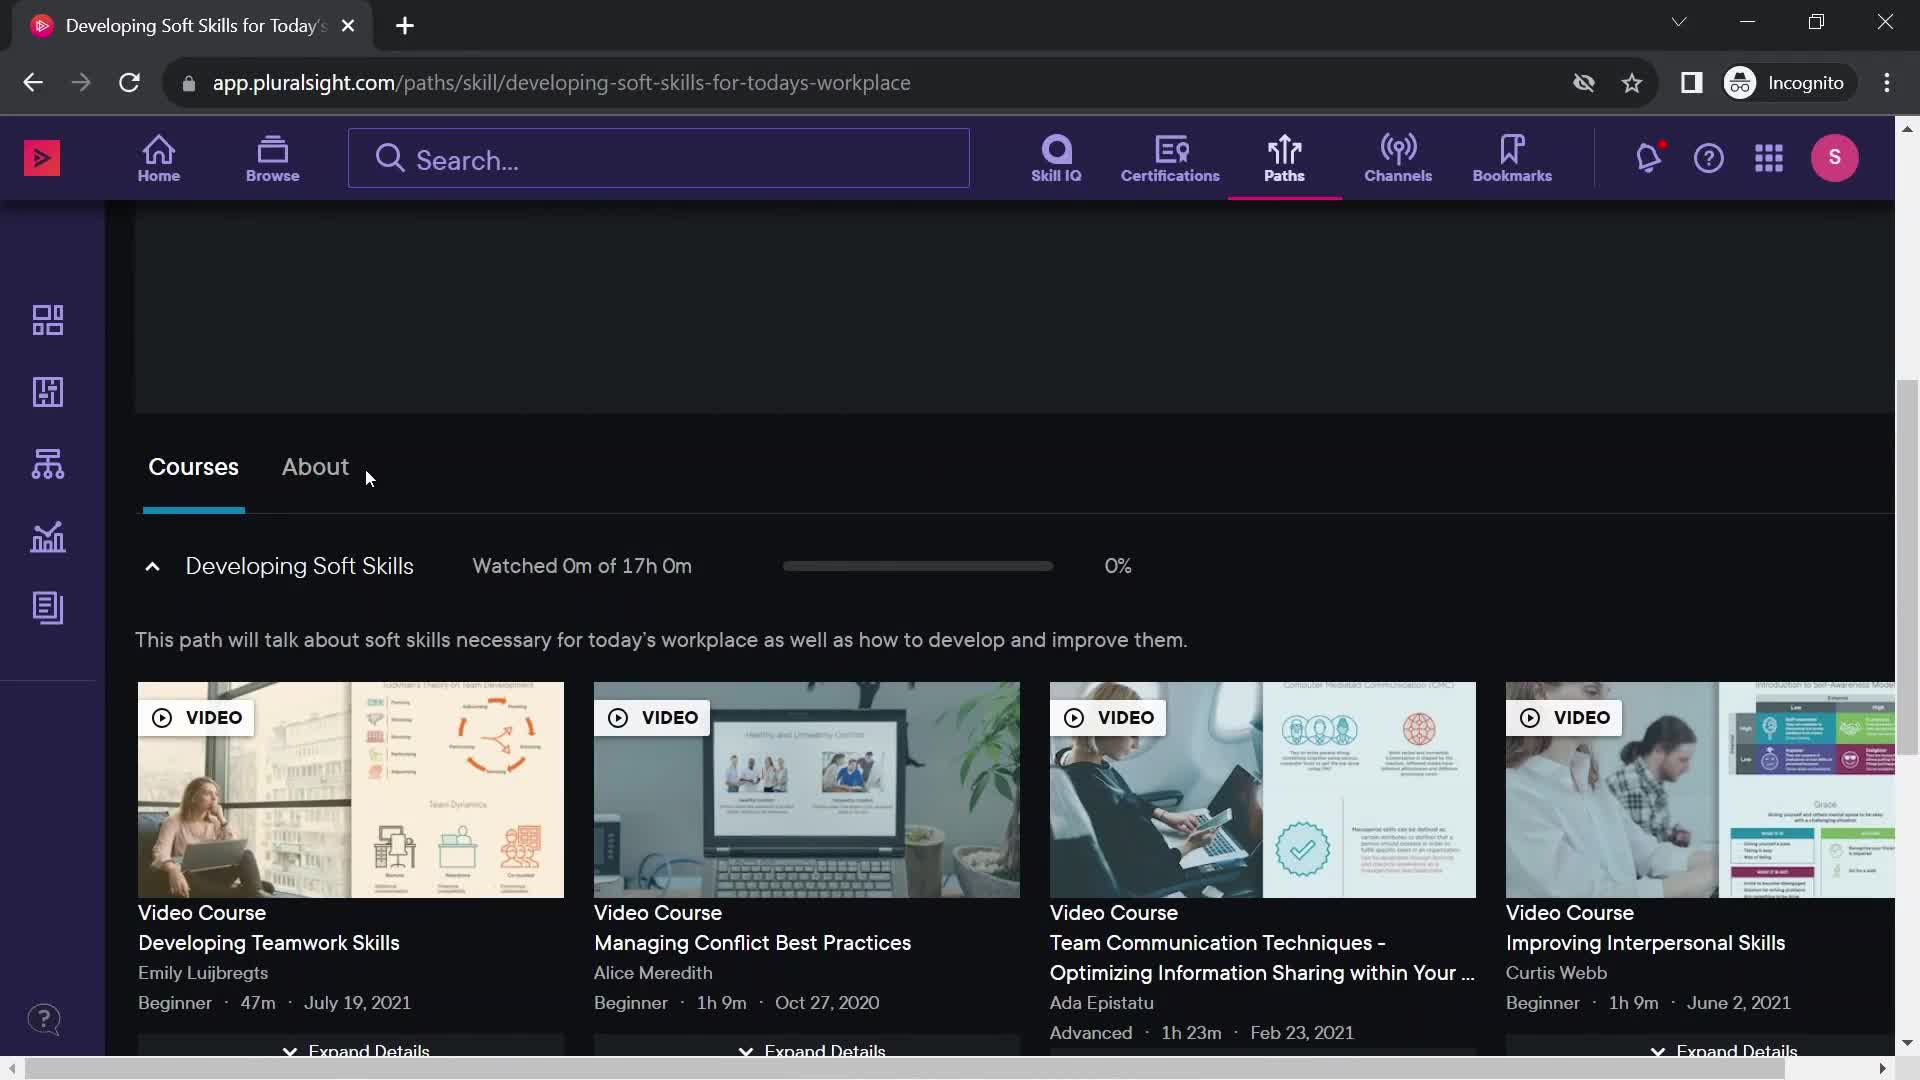1920x1080 pixels.
Task: Open the help question mark in header
Action: [1709, 158]
